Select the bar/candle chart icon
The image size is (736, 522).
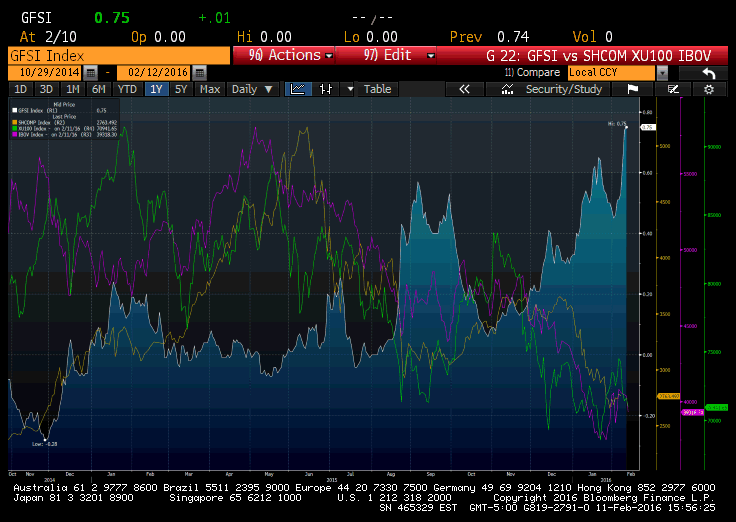(x=326, y=89)
